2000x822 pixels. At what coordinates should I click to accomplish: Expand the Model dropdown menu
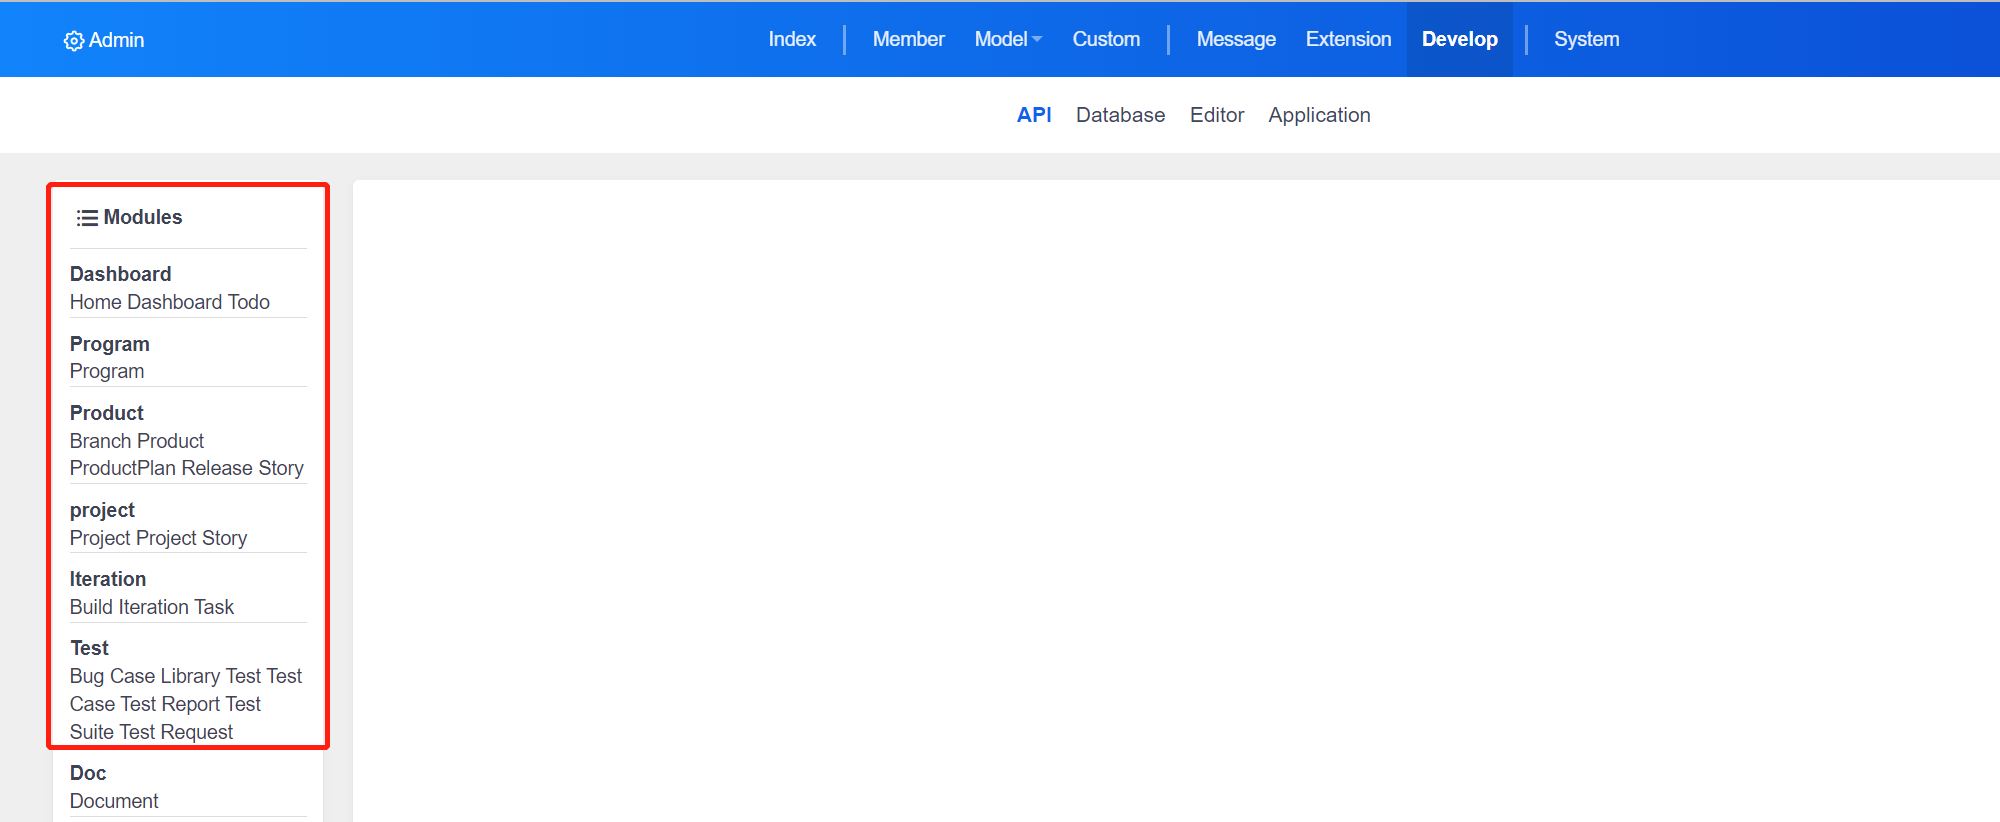(1008, 39)
